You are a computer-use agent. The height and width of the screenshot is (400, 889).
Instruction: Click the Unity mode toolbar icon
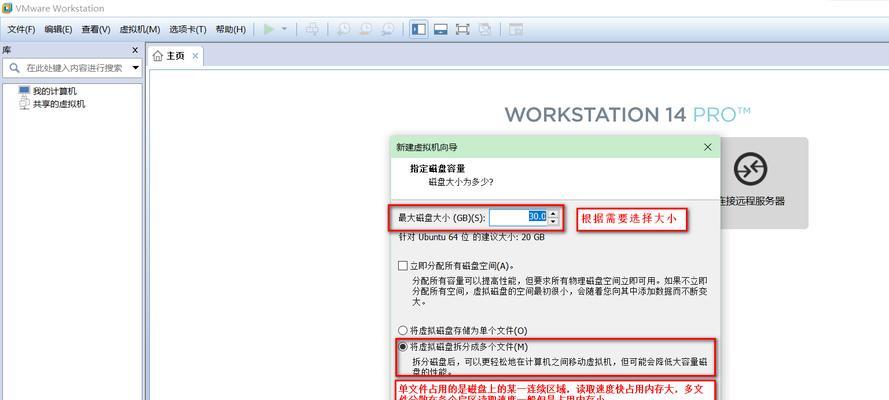click(x=485, y=29)
